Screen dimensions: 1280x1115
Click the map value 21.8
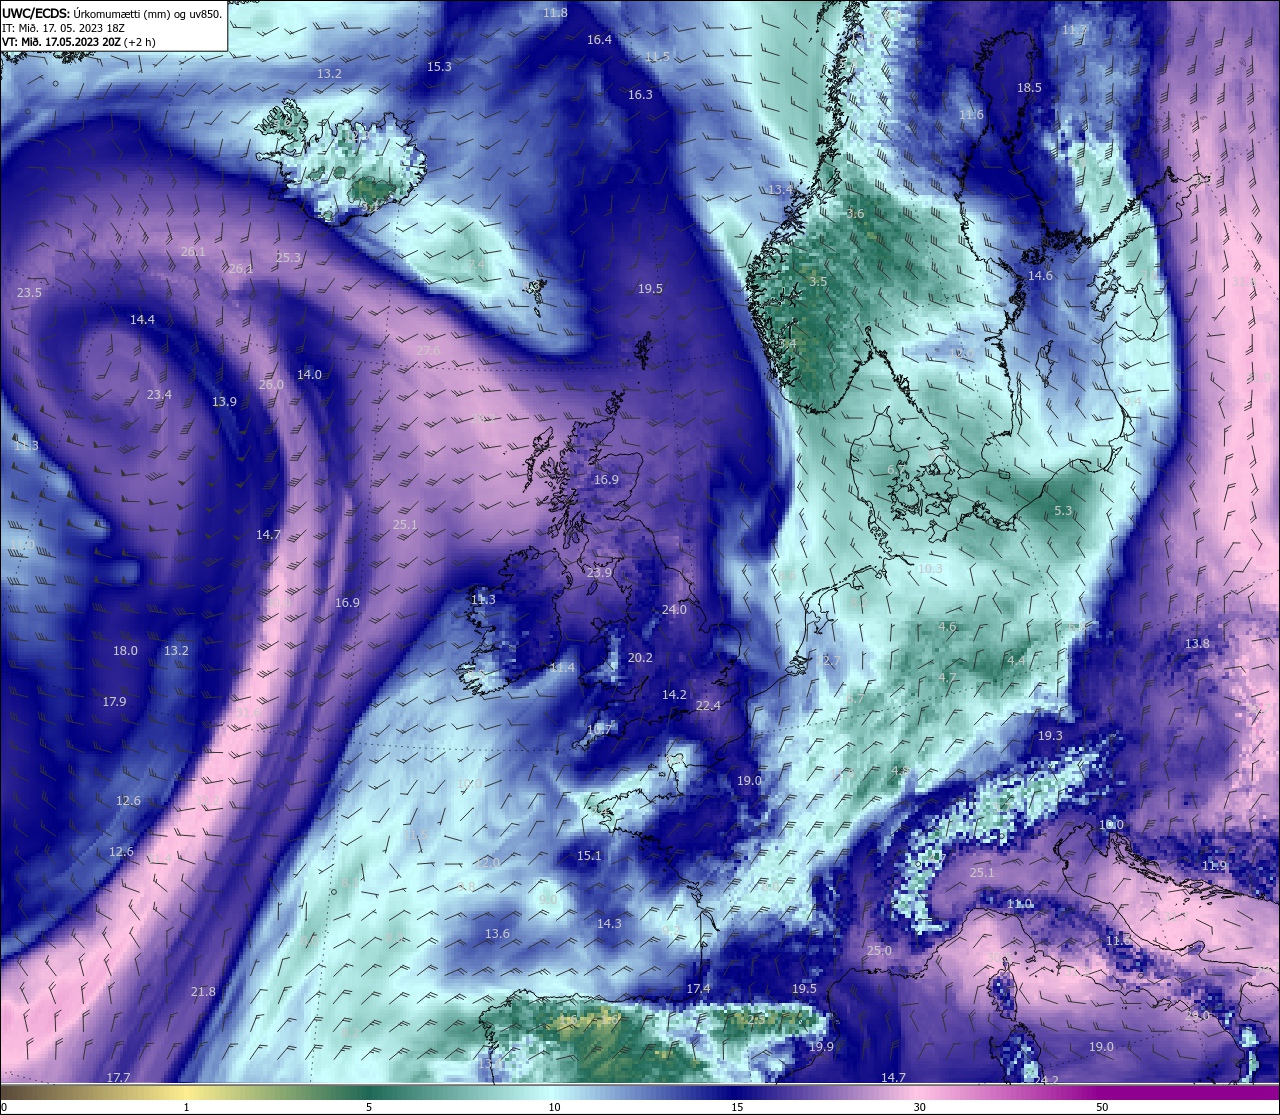[x=203, y=992]
